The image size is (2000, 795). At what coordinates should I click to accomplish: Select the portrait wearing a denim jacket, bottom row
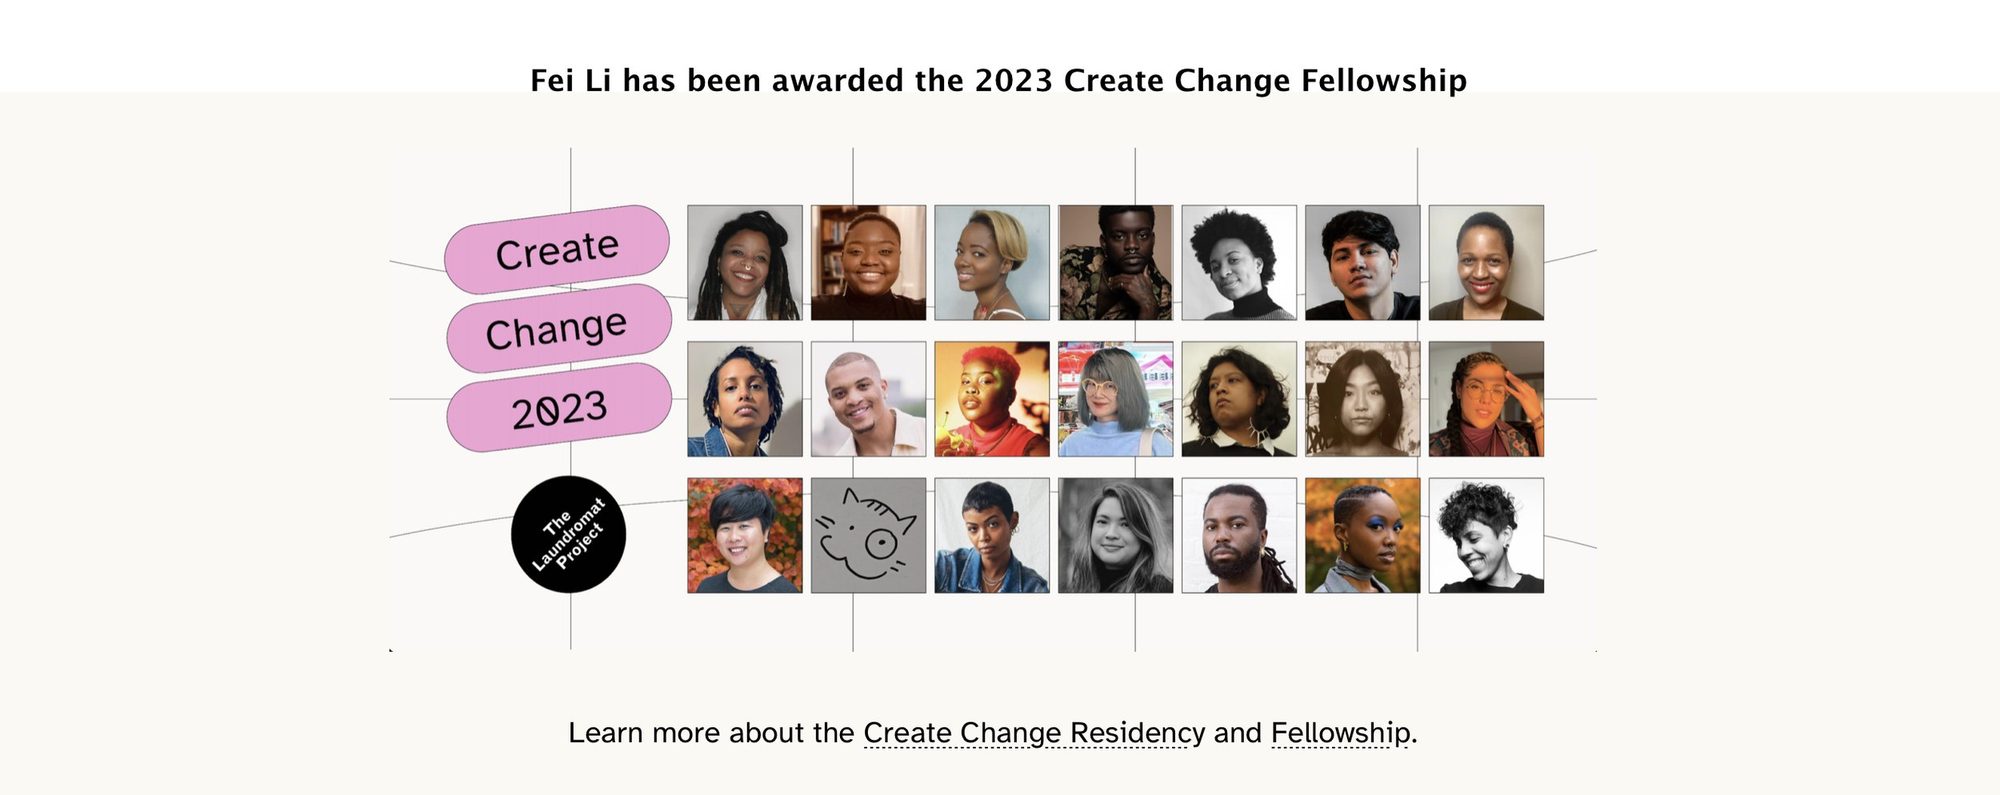[992, 535]
